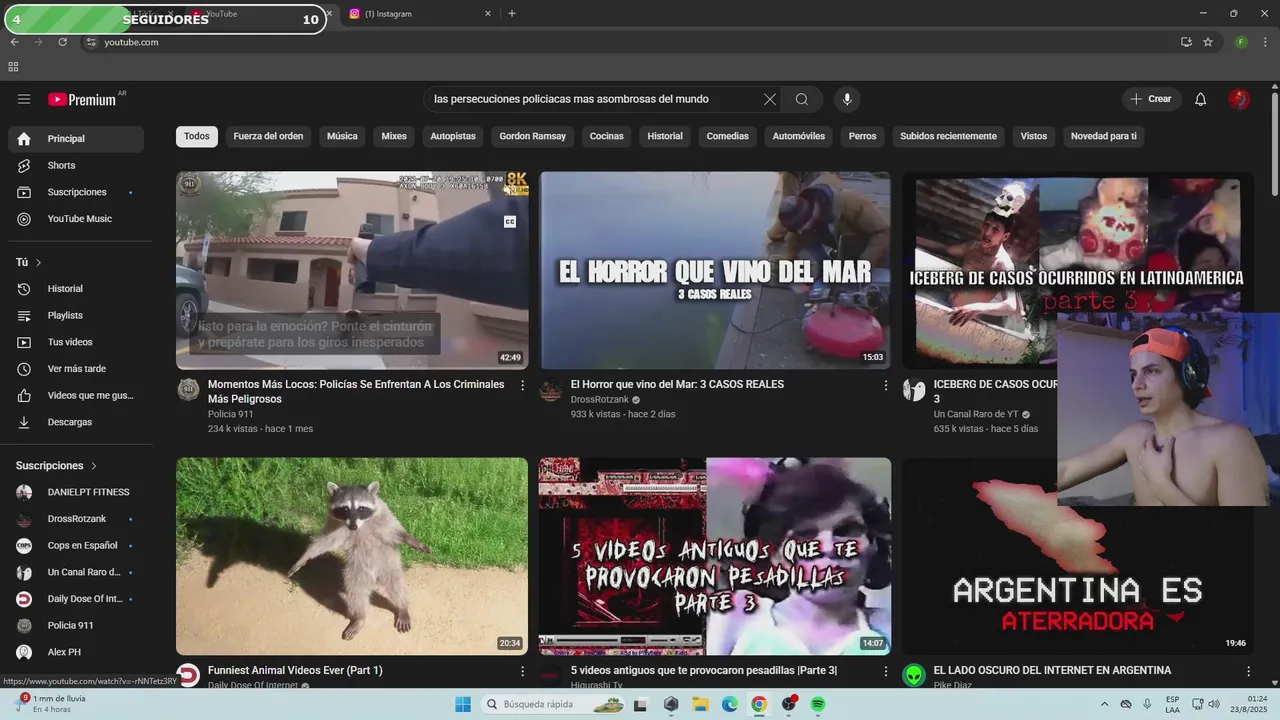Open options for Momentos Más Locos video
This screenshot has width=1280, height=720.
click(522, 385)
